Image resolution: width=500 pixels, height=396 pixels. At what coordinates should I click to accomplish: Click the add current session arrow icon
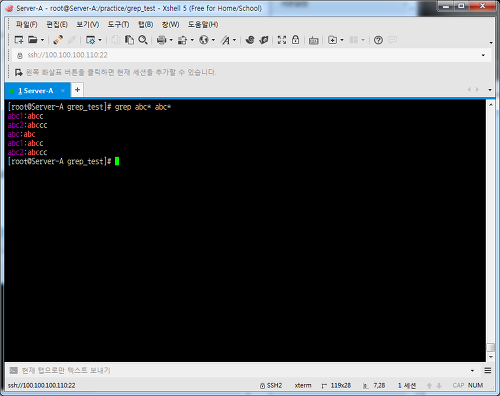point(19,72)
